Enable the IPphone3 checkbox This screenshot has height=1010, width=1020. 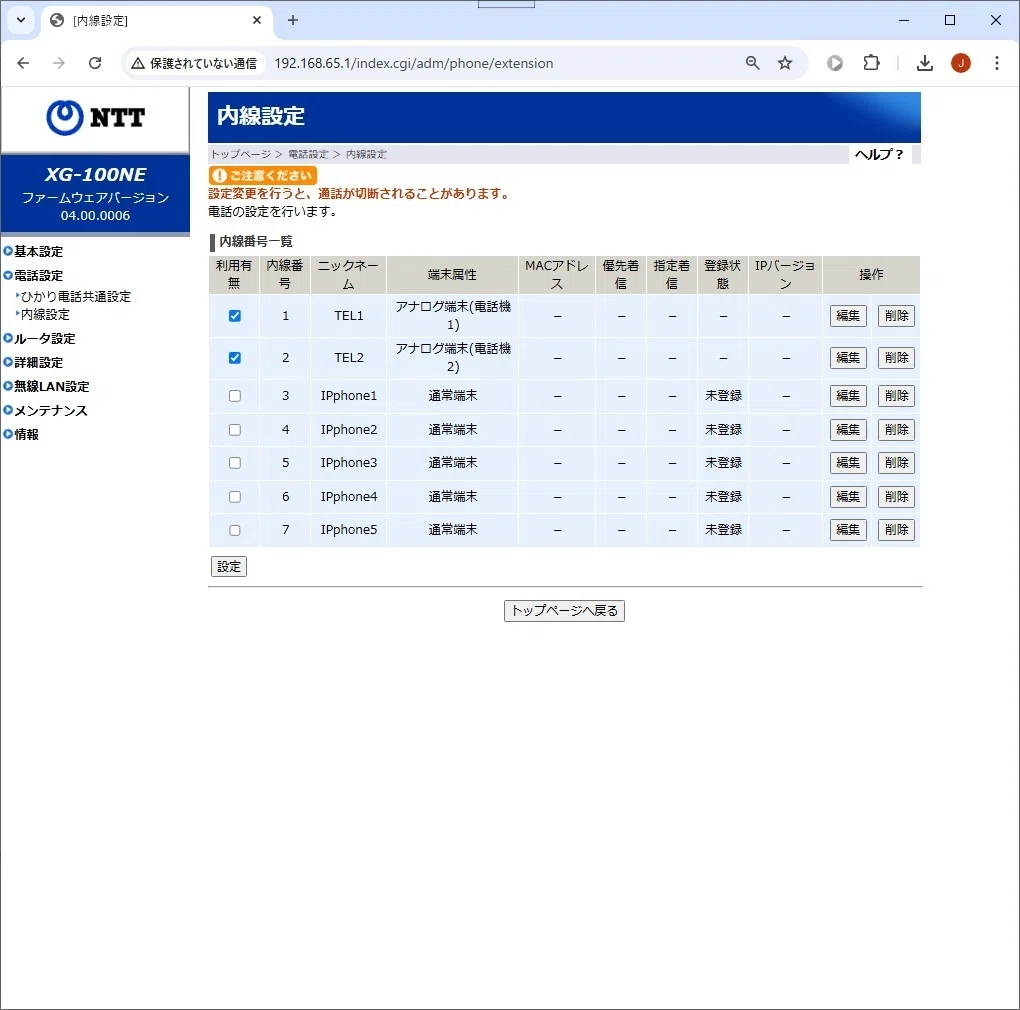pos(235,463)
